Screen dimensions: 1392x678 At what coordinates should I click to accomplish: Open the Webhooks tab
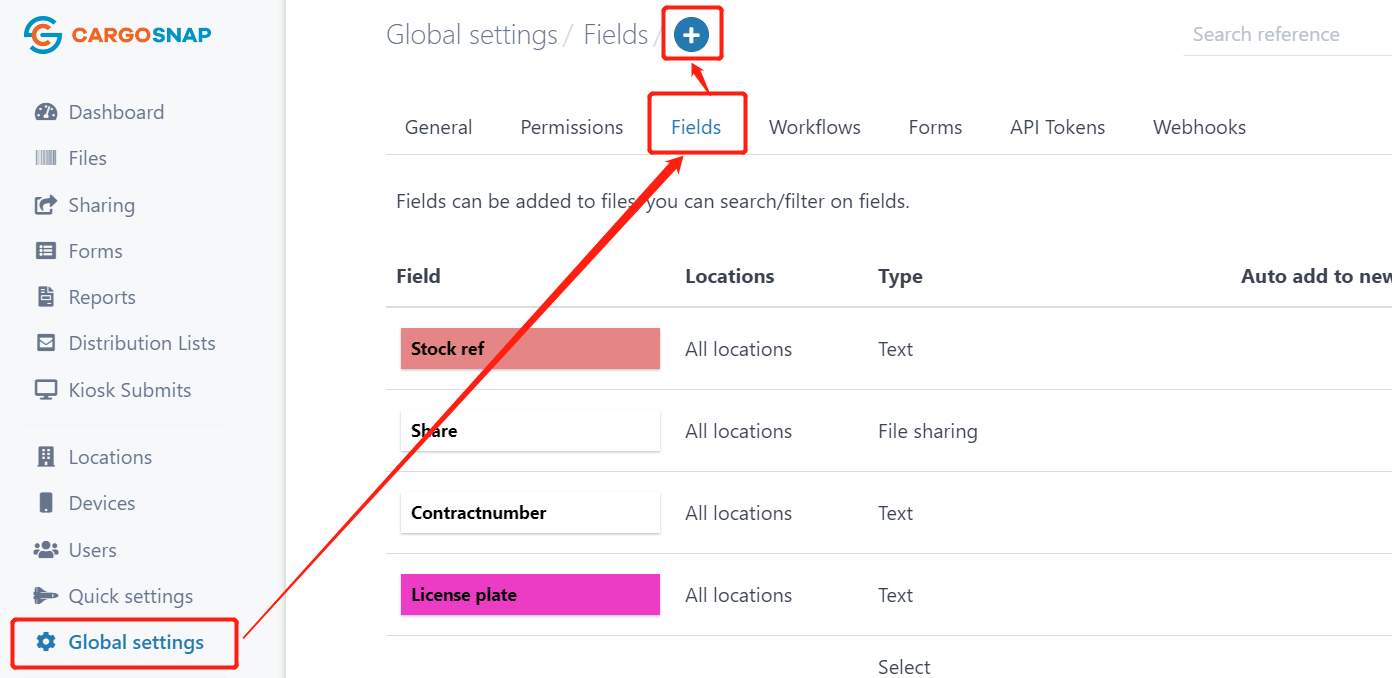coord(1199,127)
